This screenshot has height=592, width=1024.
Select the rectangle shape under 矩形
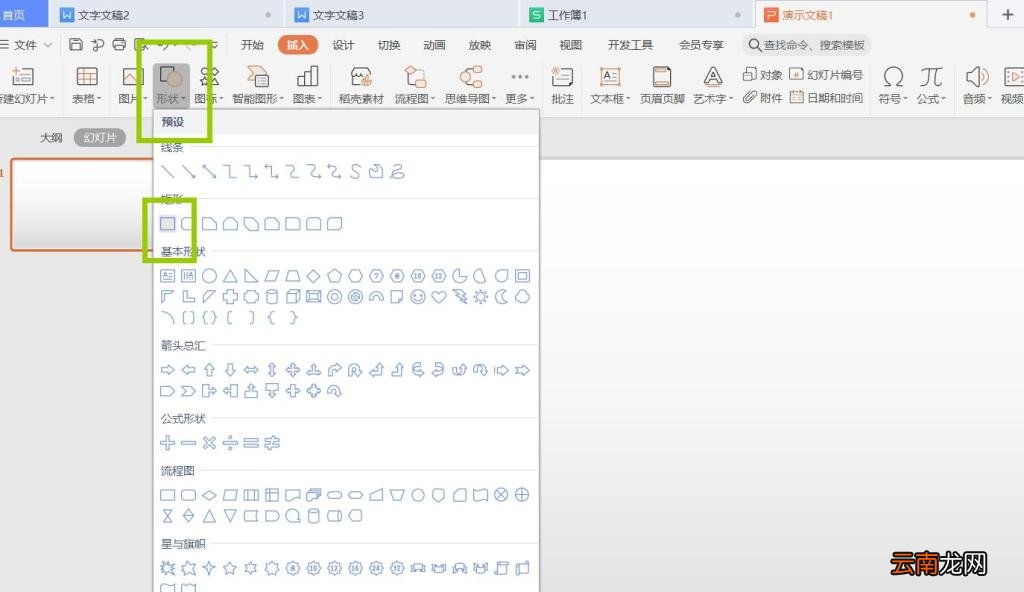(168, 224)
